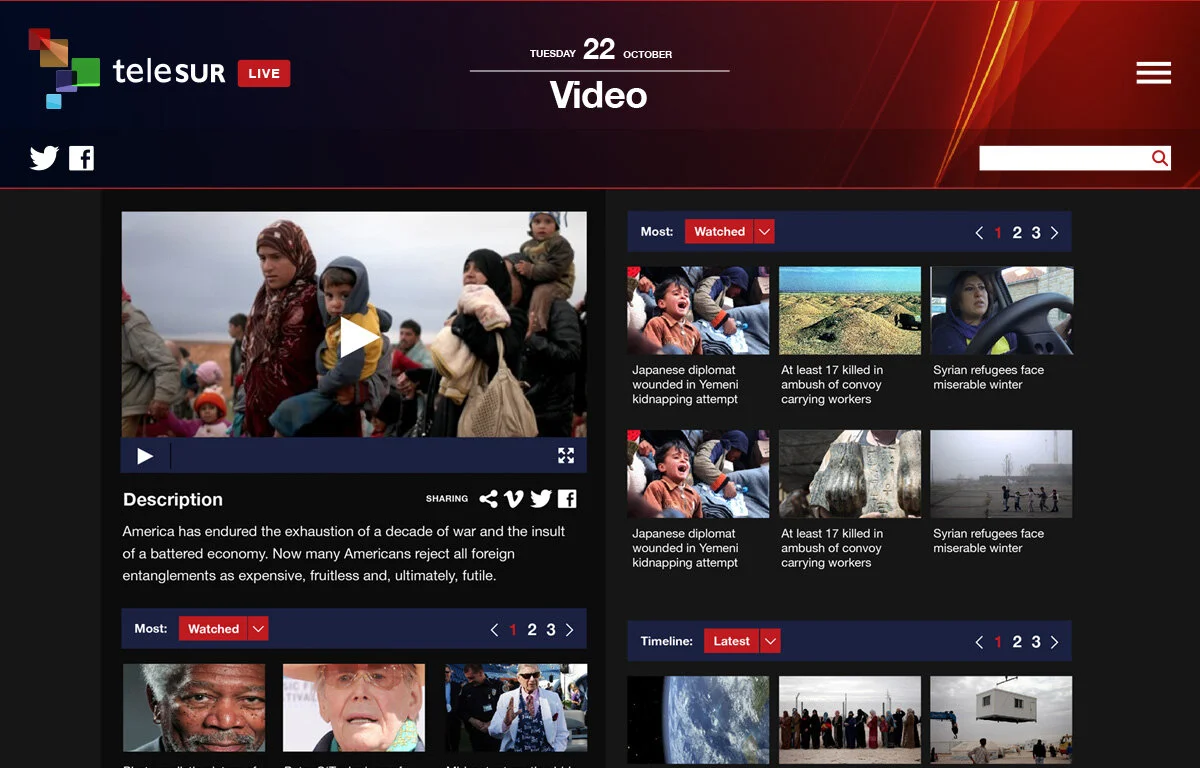Screen dimensions: 1200x768
Task: Select page 2 in right Most panel
Action: click(x=1017, y=233)
